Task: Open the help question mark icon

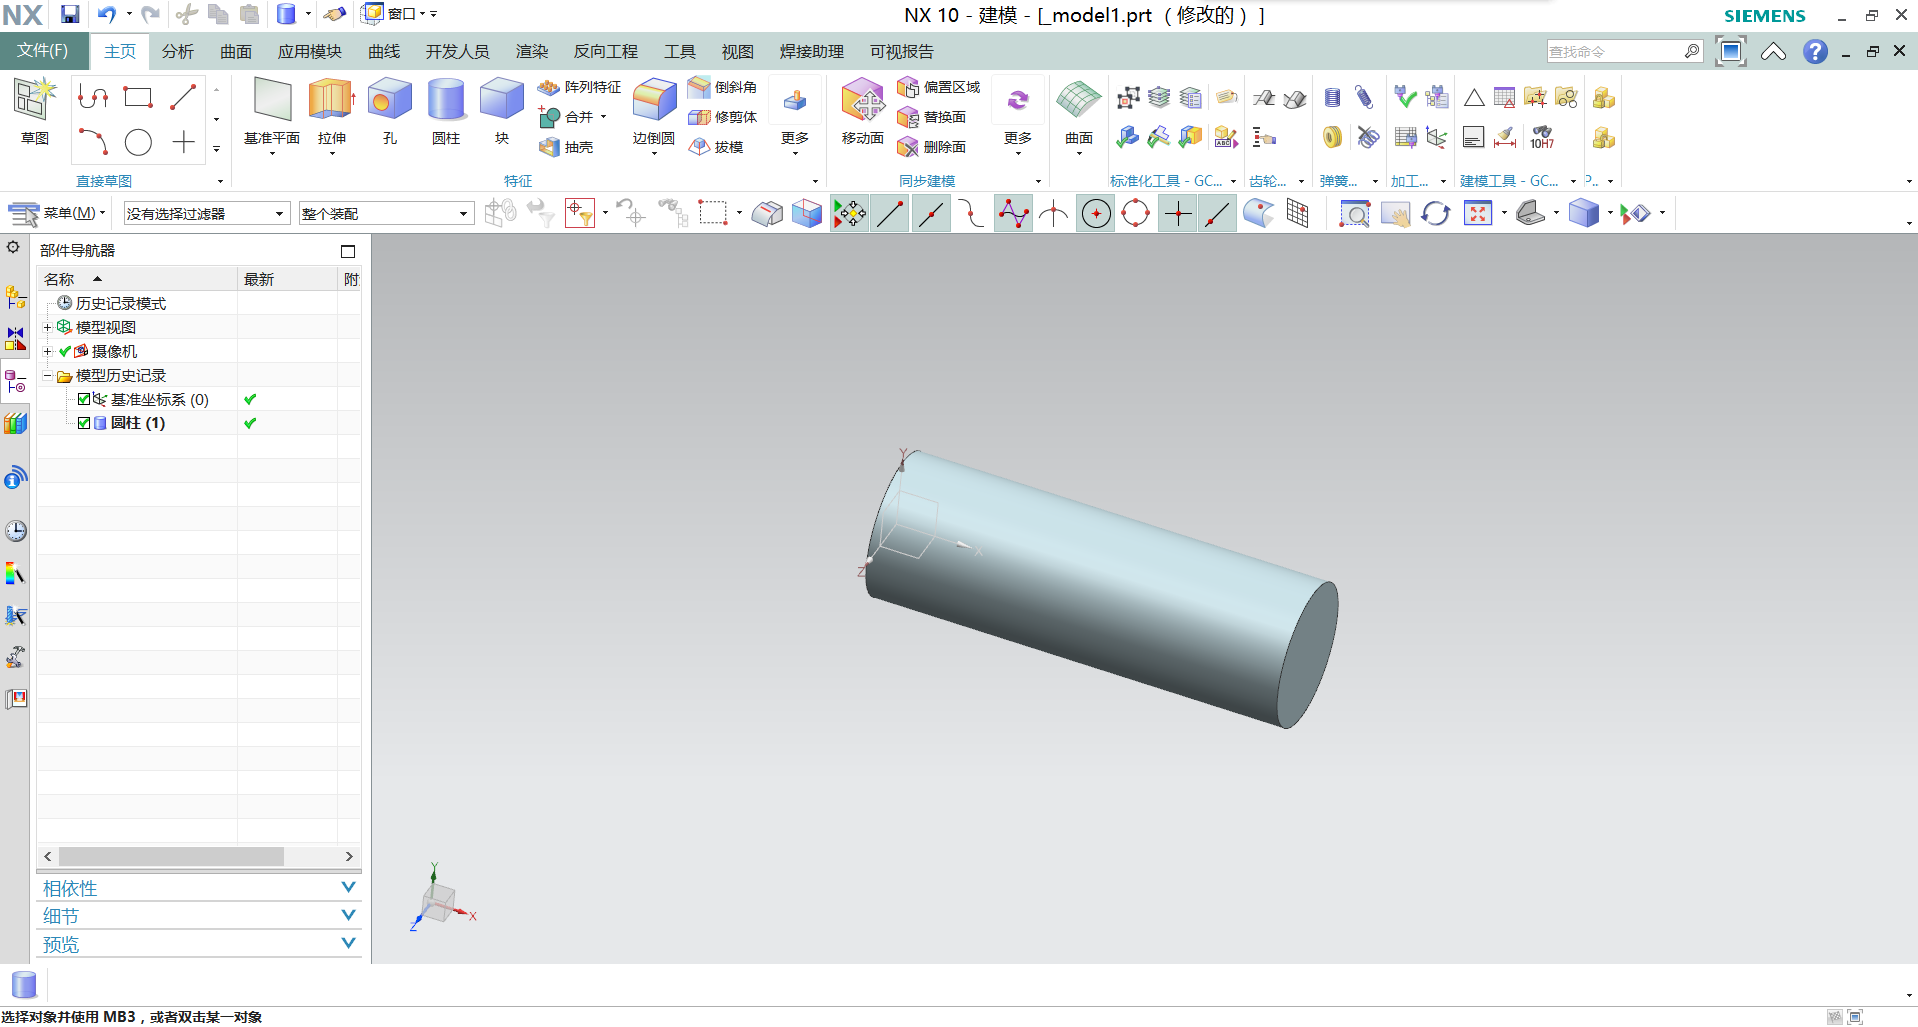Action: 1815,51
